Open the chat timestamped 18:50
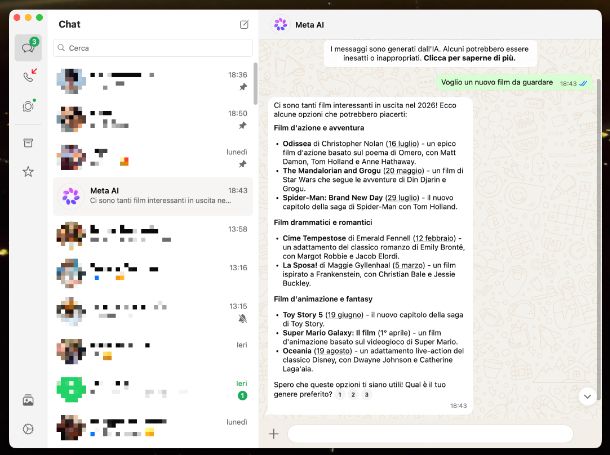This screenshot has height=455, width=610. click(x=153, y=119)
